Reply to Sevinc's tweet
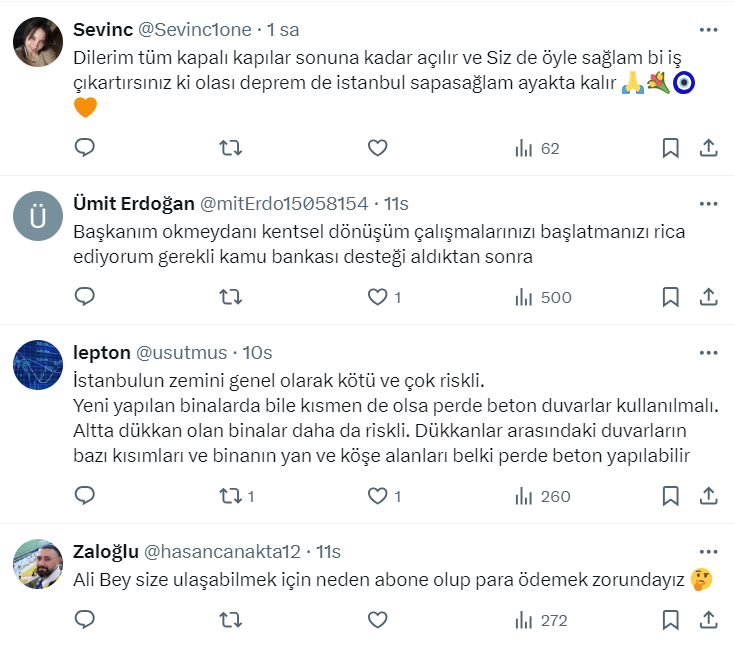The width and height of the screenshot is (735, 646). [x=86, y=148]
